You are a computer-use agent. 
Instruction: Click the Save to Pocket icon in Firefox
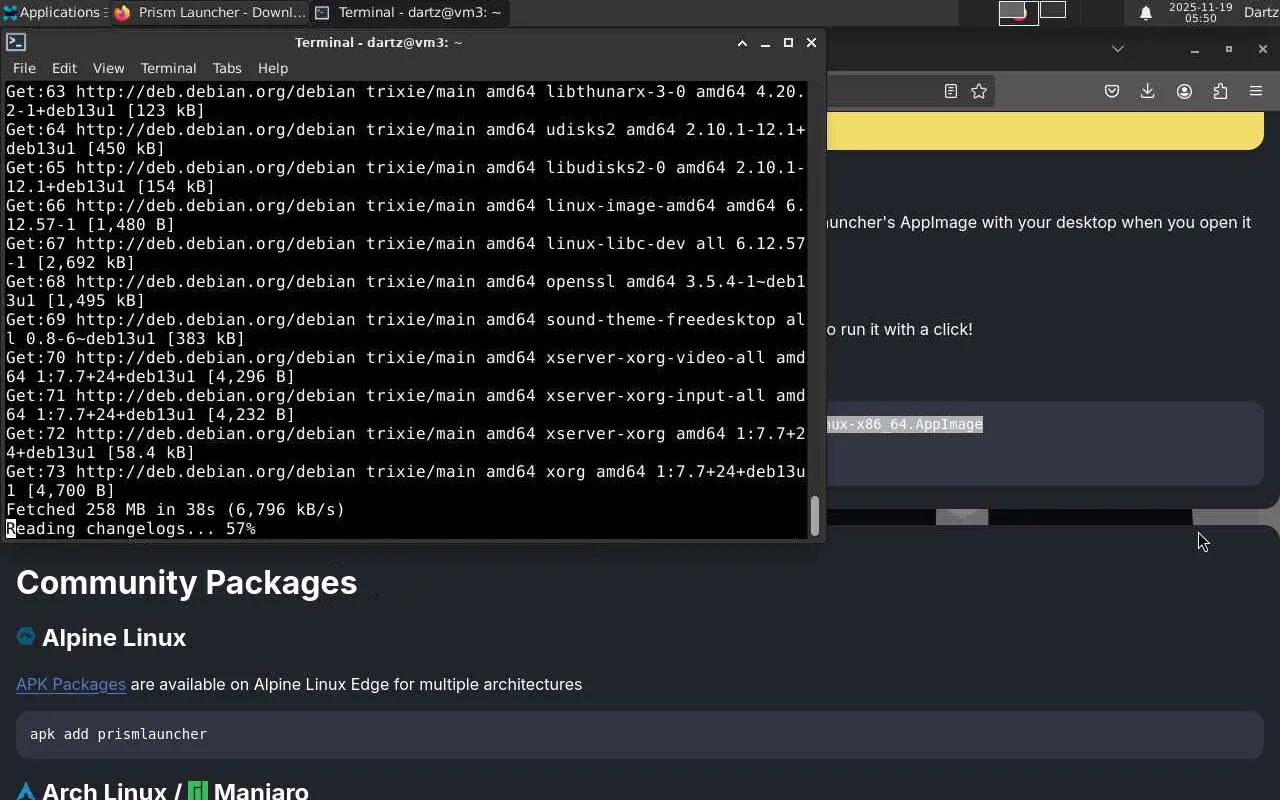tap(1112, 91)
